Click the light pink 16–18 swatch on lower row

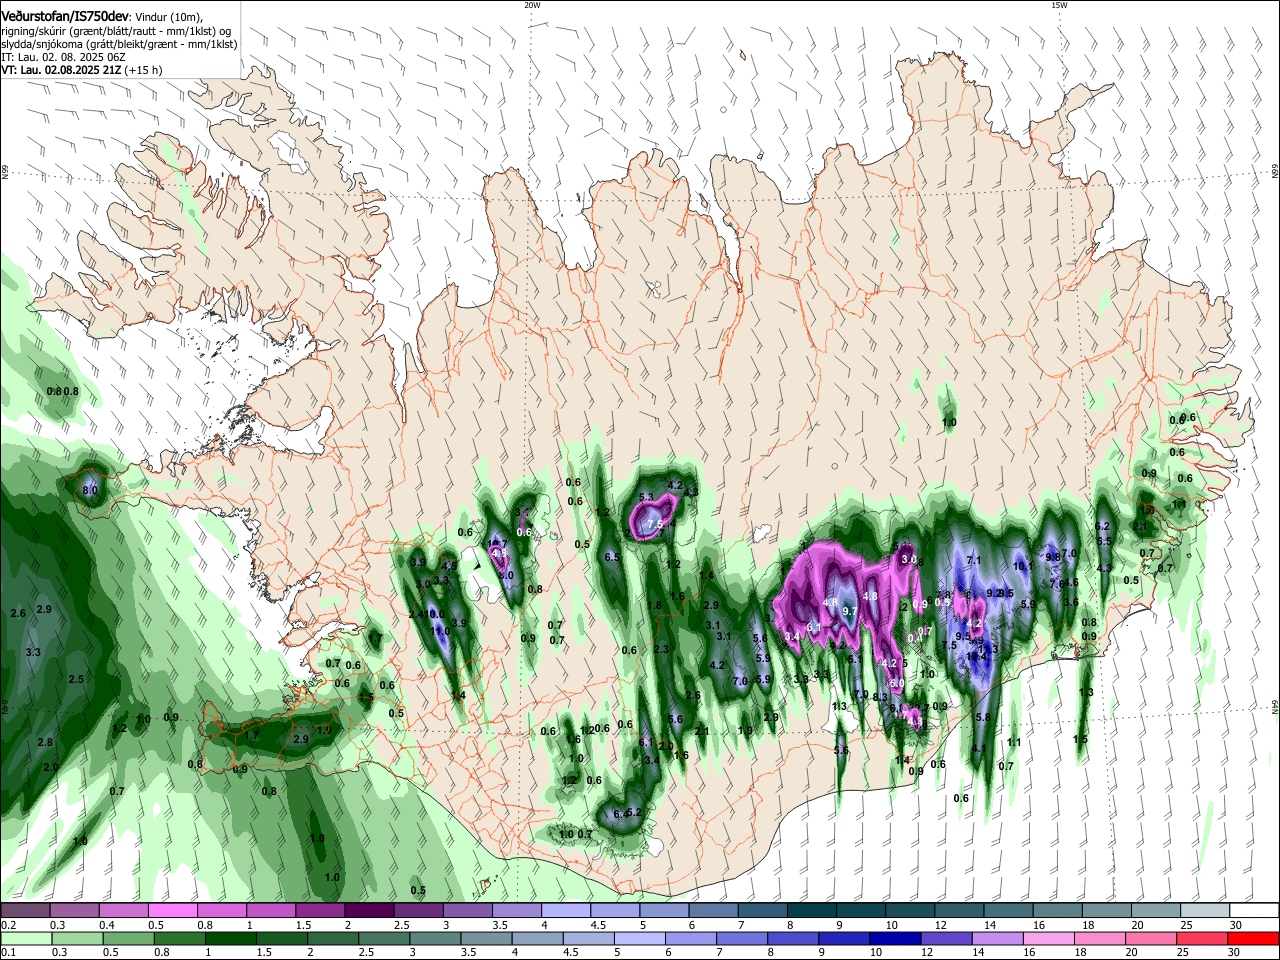tap(1047, 938)
